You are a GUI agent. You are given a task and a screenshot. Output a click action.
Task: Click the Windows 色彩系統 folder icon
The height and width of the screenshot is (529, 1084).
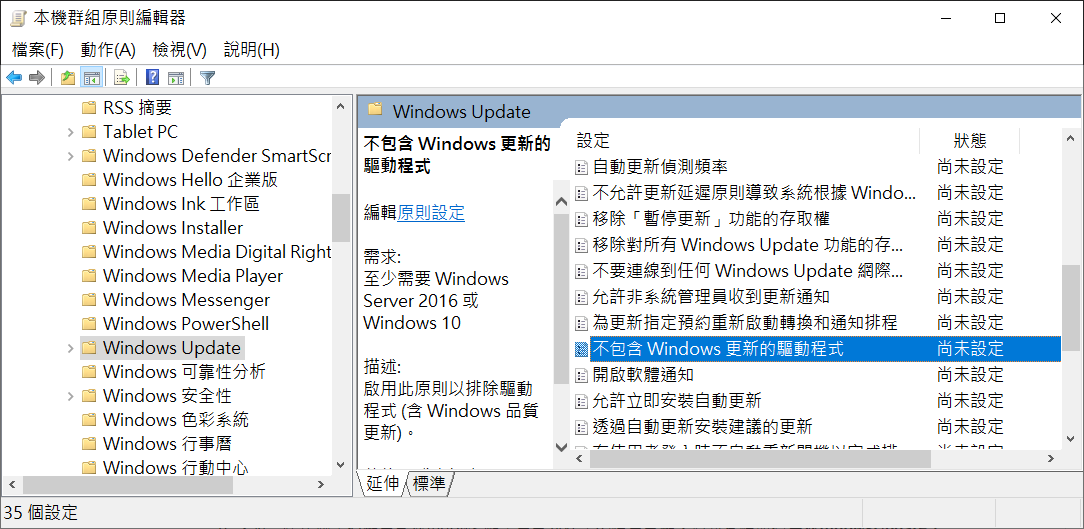click(x=88, y=420)
